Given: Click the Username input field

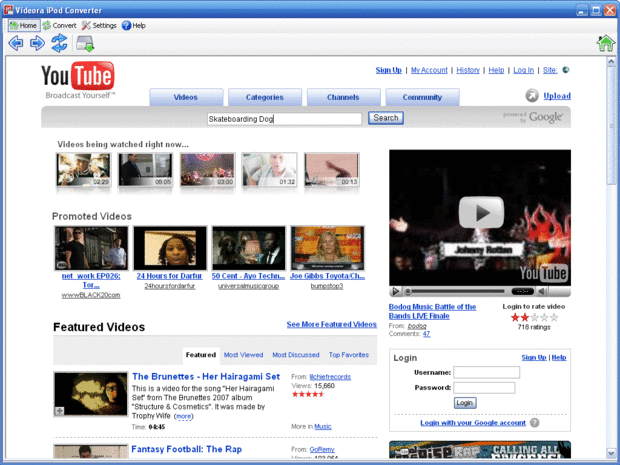Looking at the screenshot, I should [x=486, y=372].
